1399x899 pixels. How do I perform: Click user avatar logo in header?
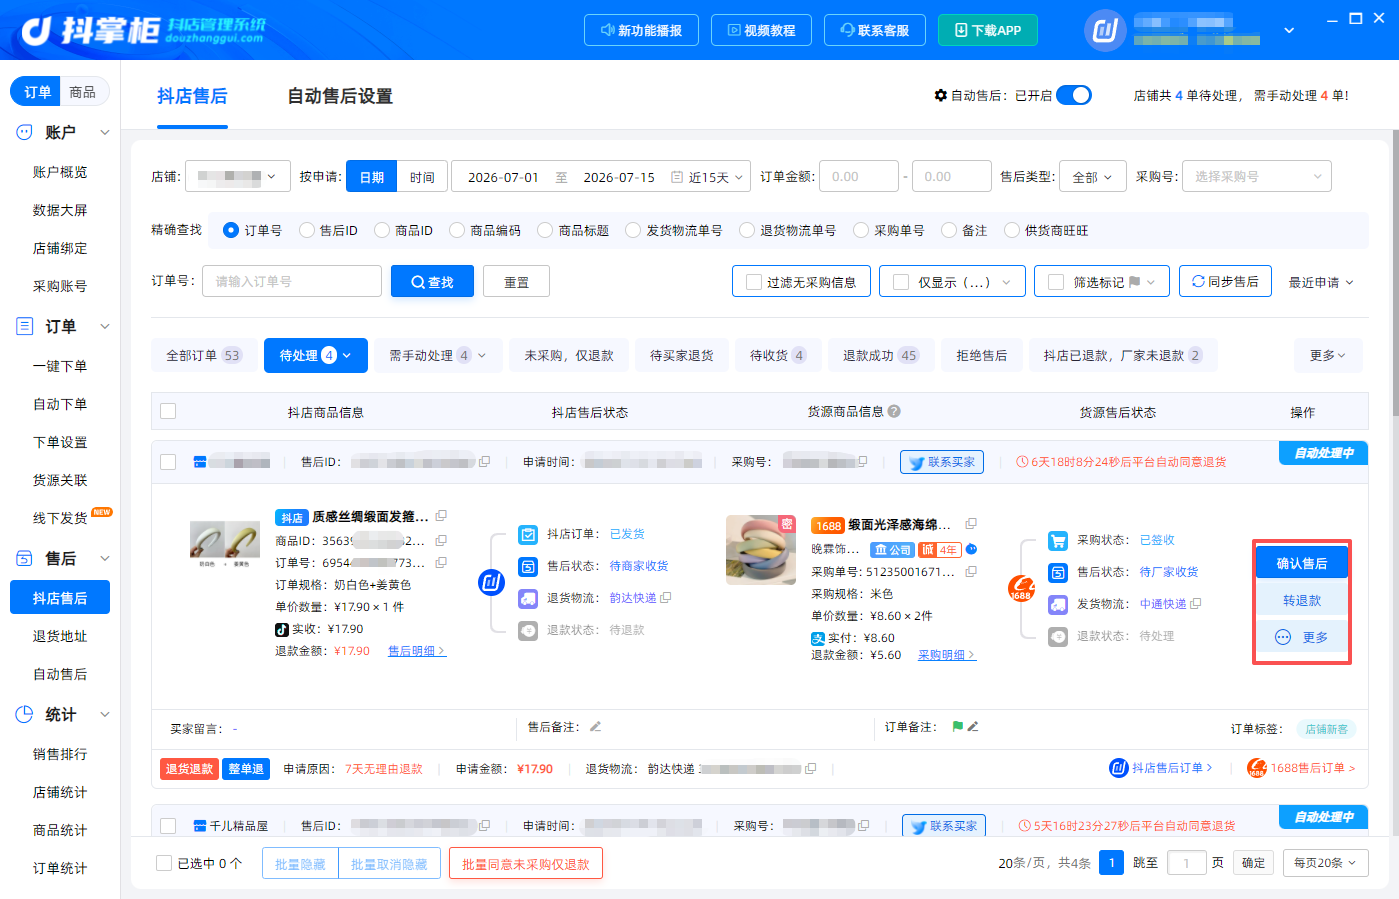pyautogui.click(x=1105, y=31)
